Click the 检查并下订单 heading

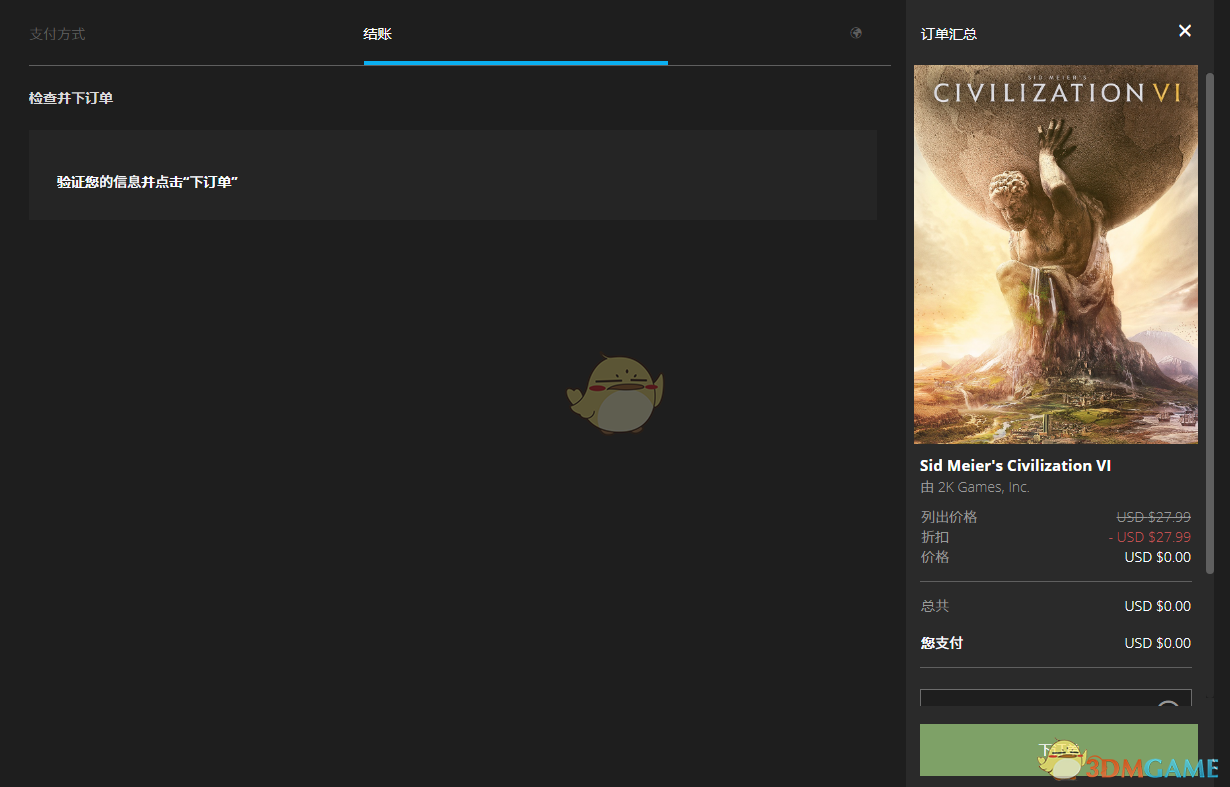pyautogui.click(x=71, y=98)
